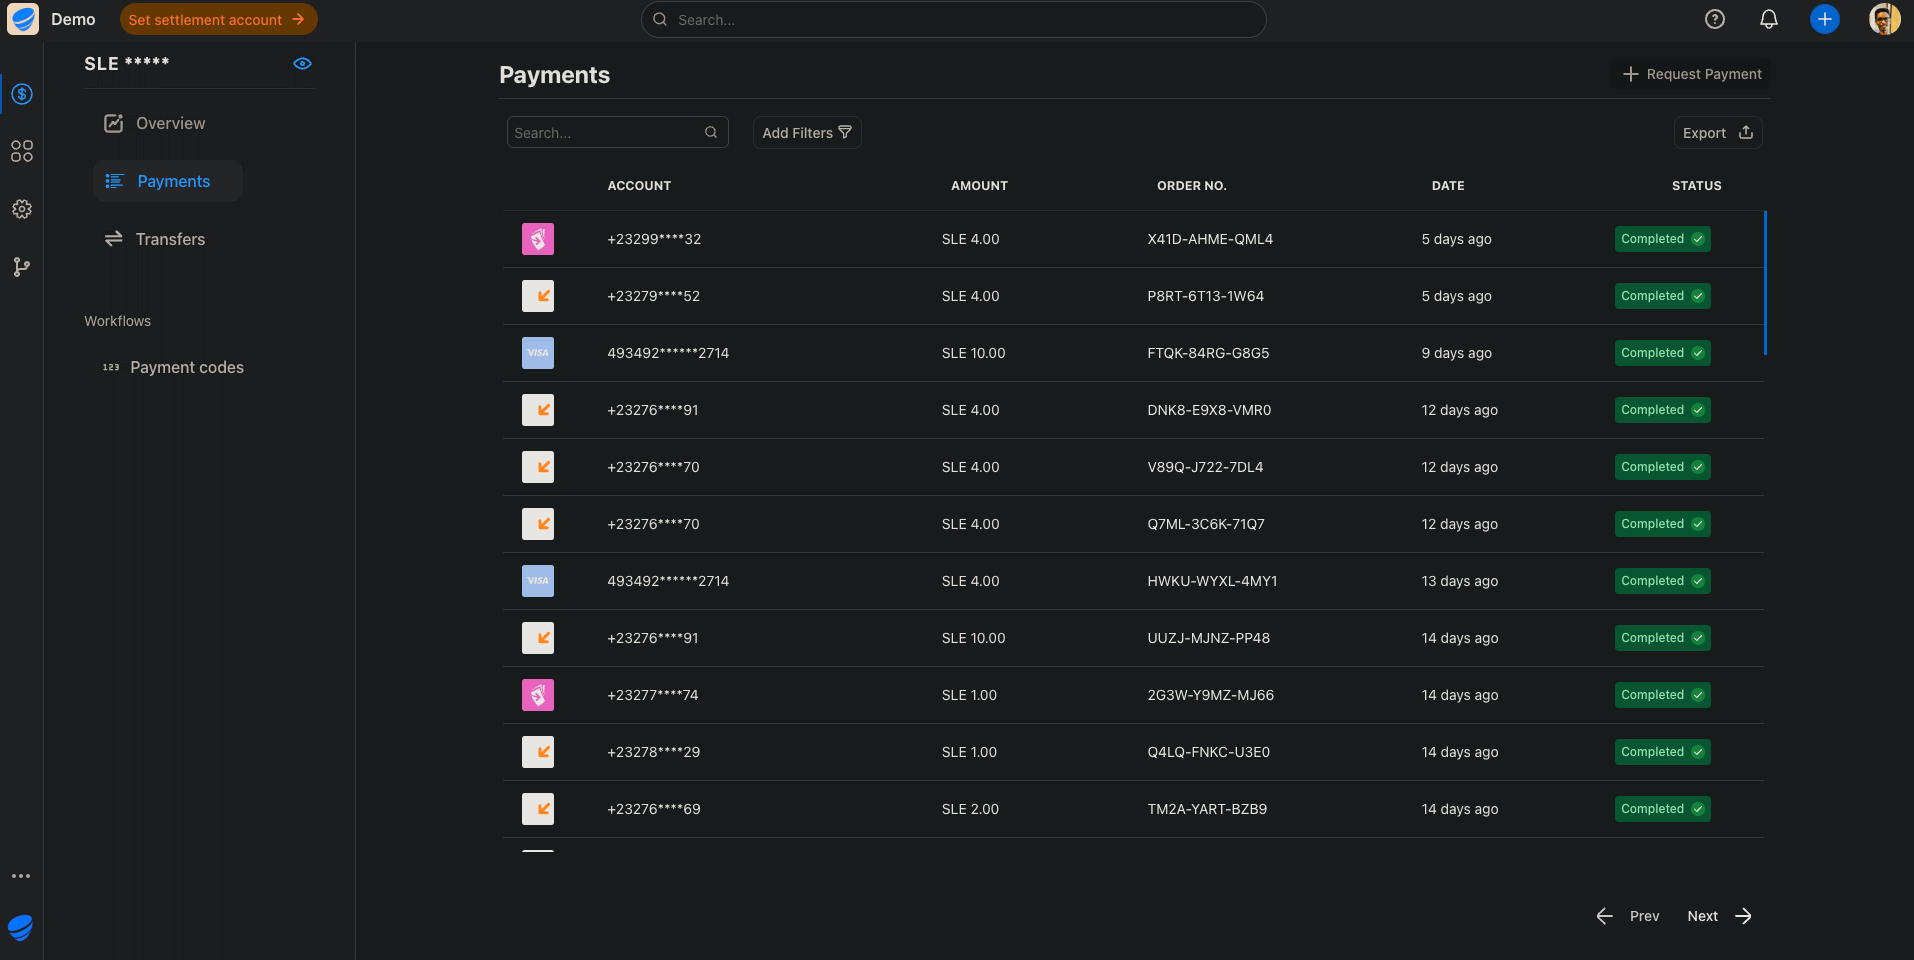Click the 13 days ago date cell
Screen dimensions: 1914x960
(1459, 581)
